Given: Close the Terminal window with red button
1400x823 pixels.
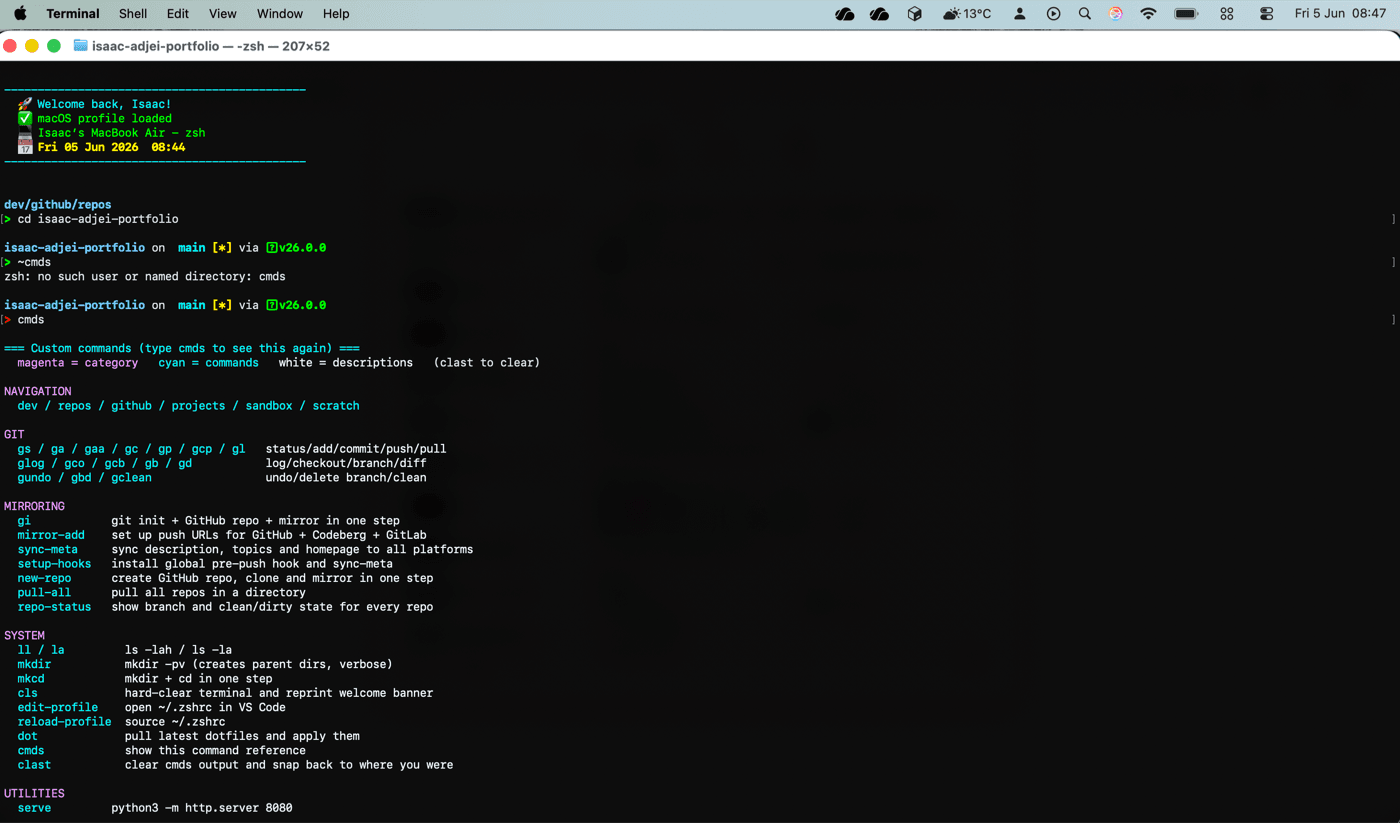Looking at the screenshot, I should tap(10, 46).
